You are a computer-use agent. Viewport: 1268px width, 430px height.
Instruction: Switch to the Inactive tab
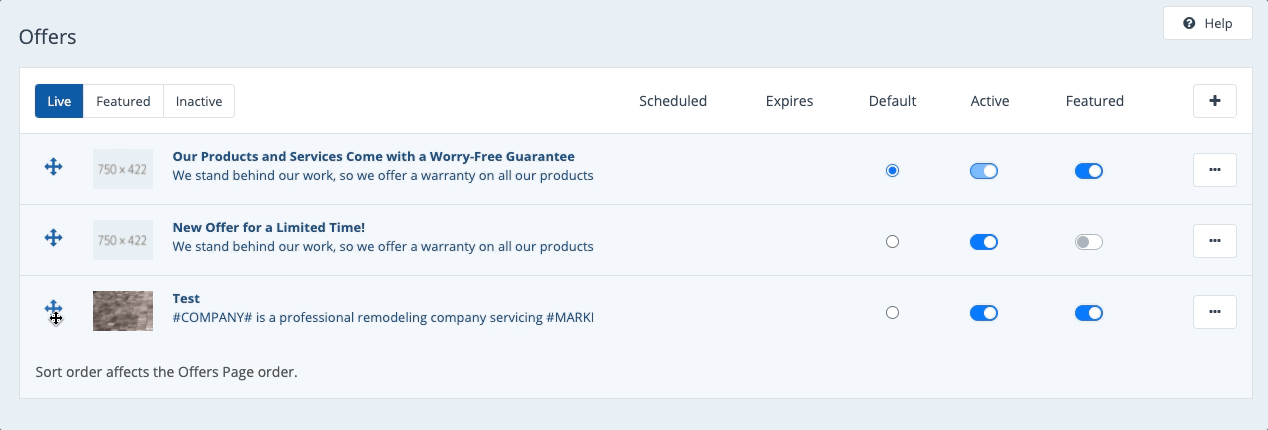click(199, 101)
